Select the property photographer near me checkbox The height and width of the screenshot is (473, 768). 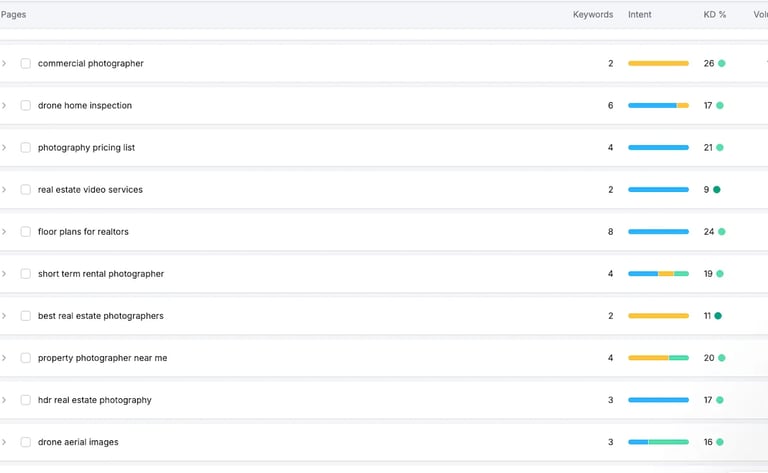25,358
